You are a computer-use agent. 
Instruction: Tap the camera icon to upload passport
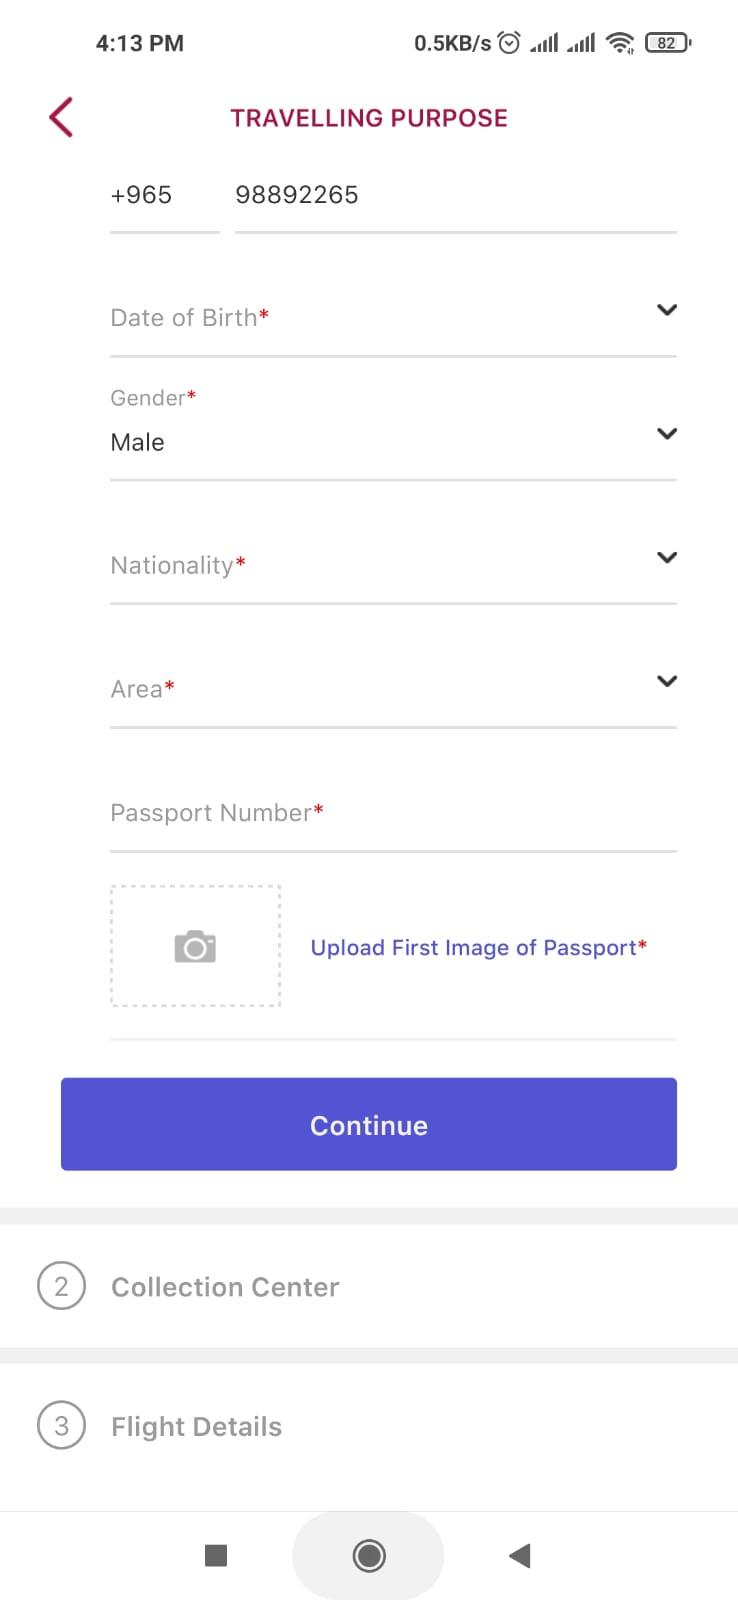coord(195,946)
